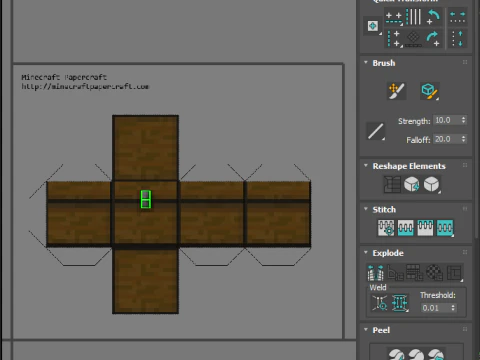Select the Relax brush with cube icon
480x360 pixels.
[x=429, y=91]
